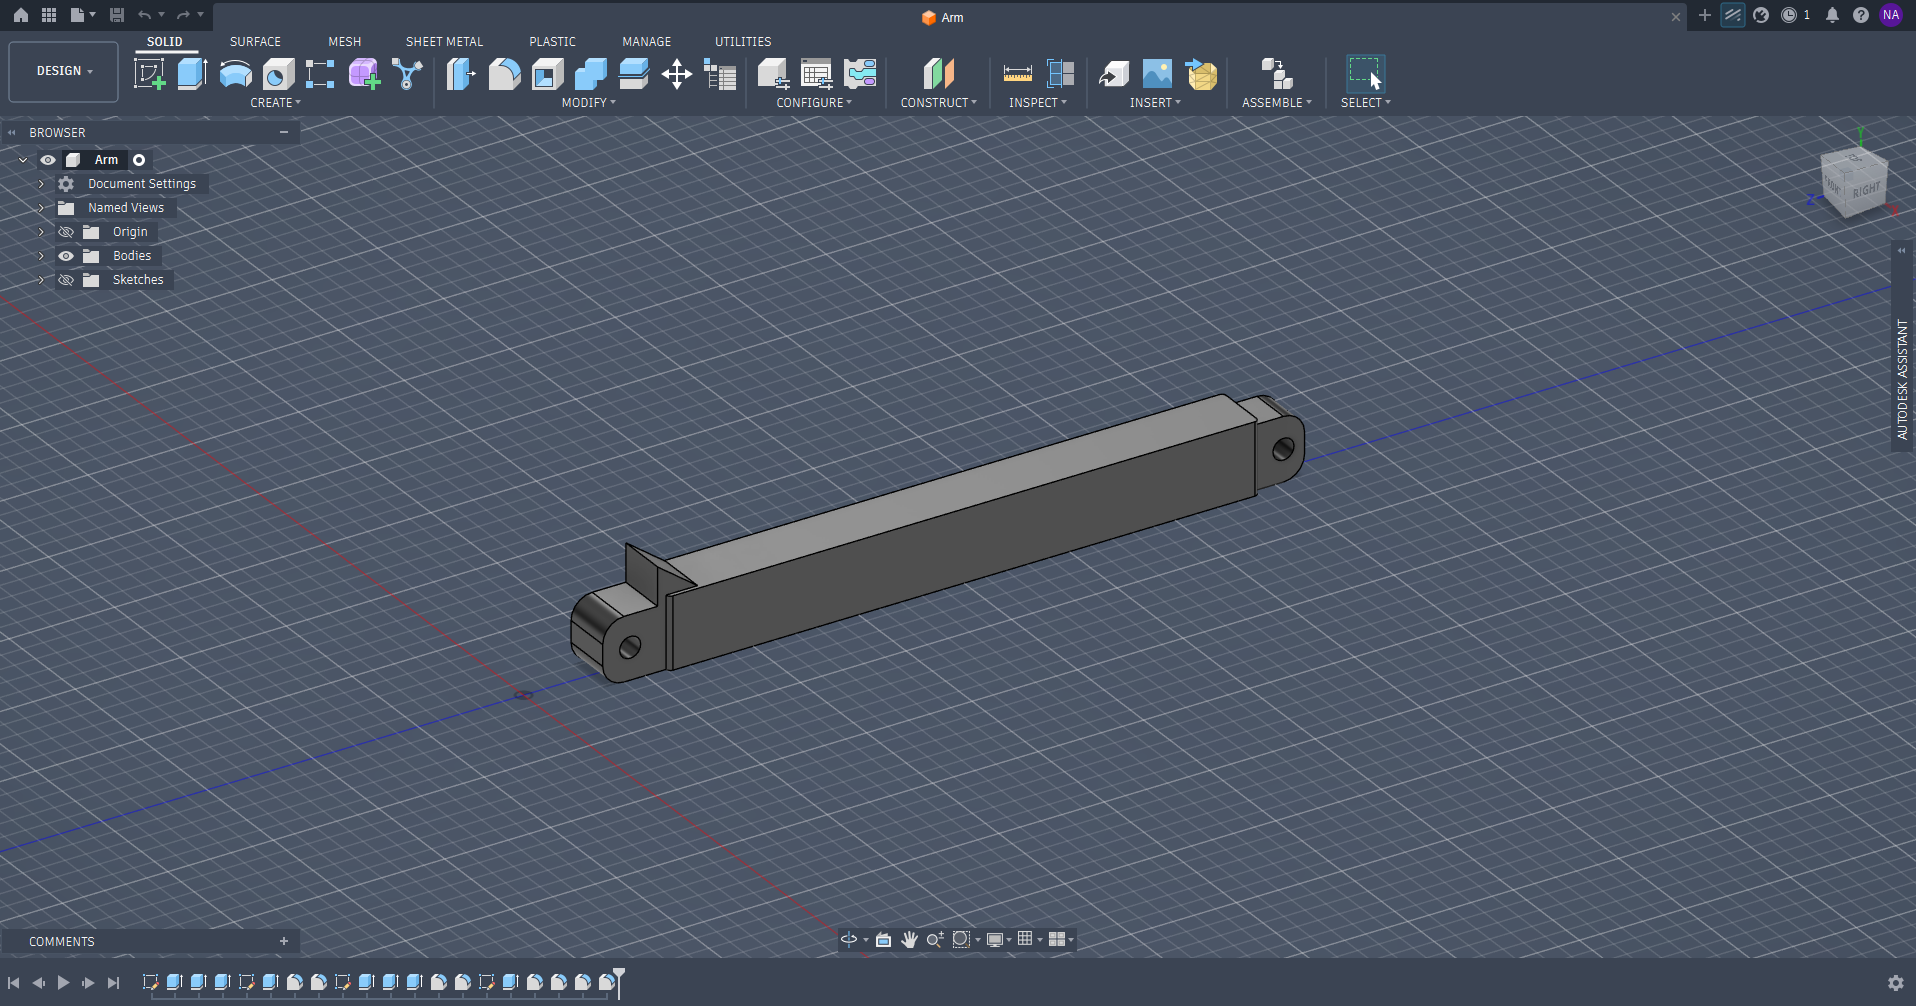Click the Home icon in title bar

click(x=20, y=15)
